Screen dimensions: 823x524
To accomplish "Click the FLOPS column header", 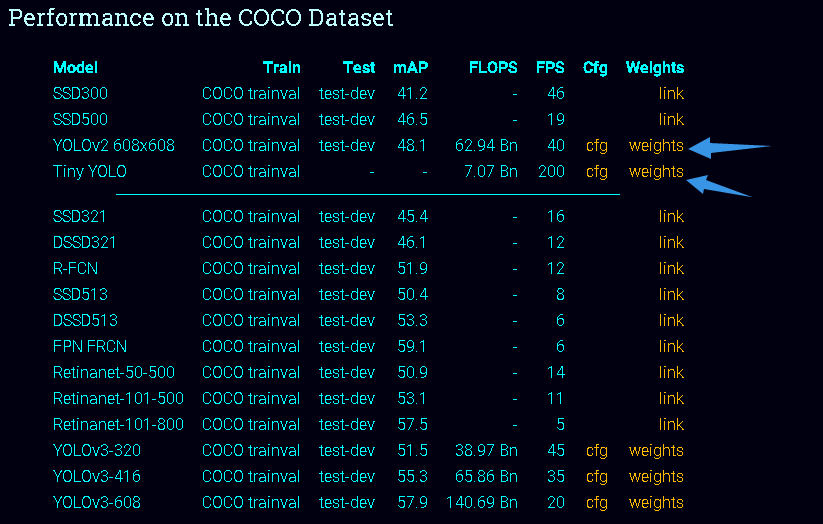I will point(493,67).
